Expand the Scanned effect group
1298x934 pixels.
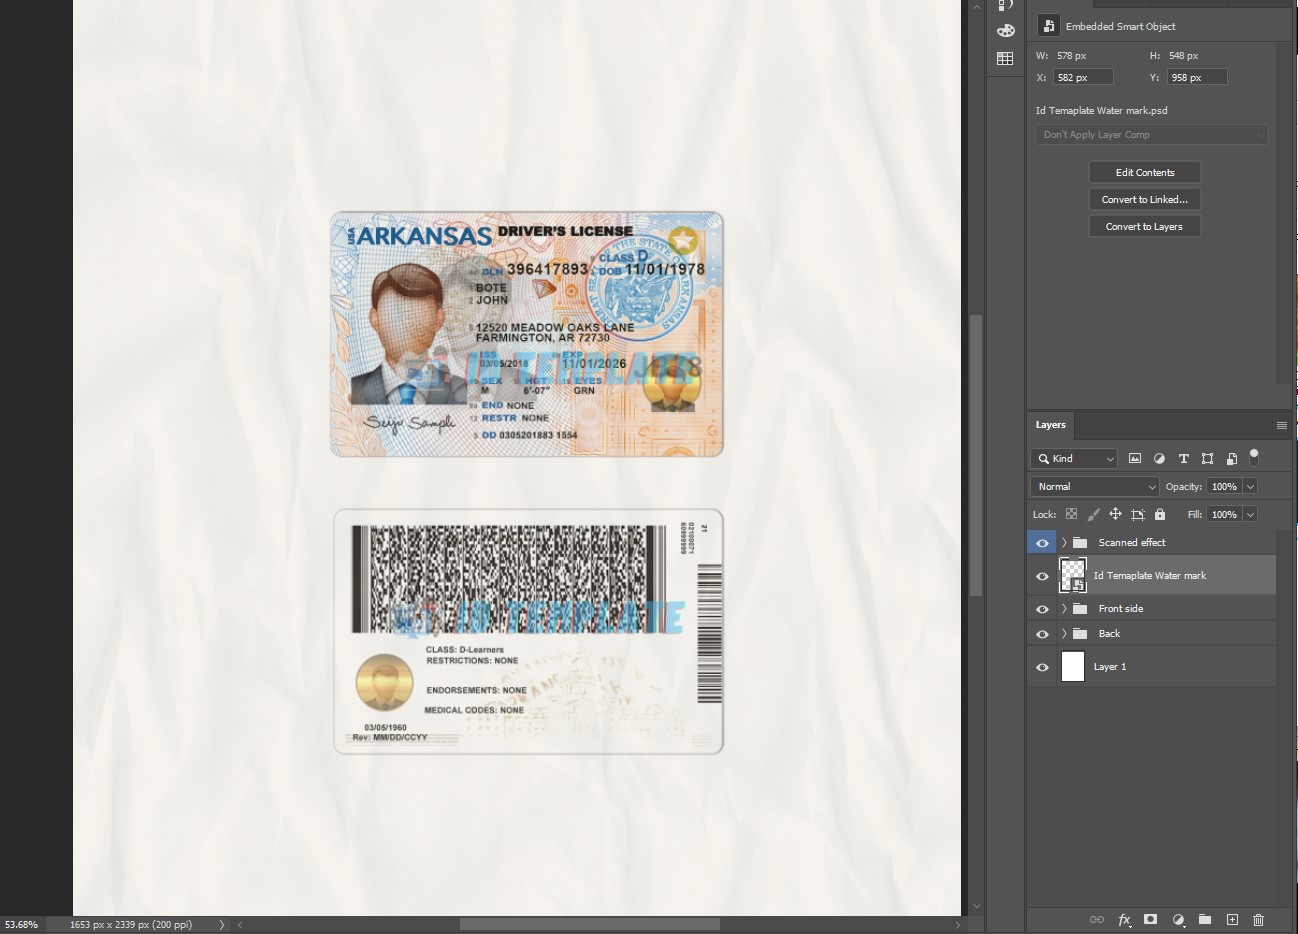click(x=1064, y=542)
